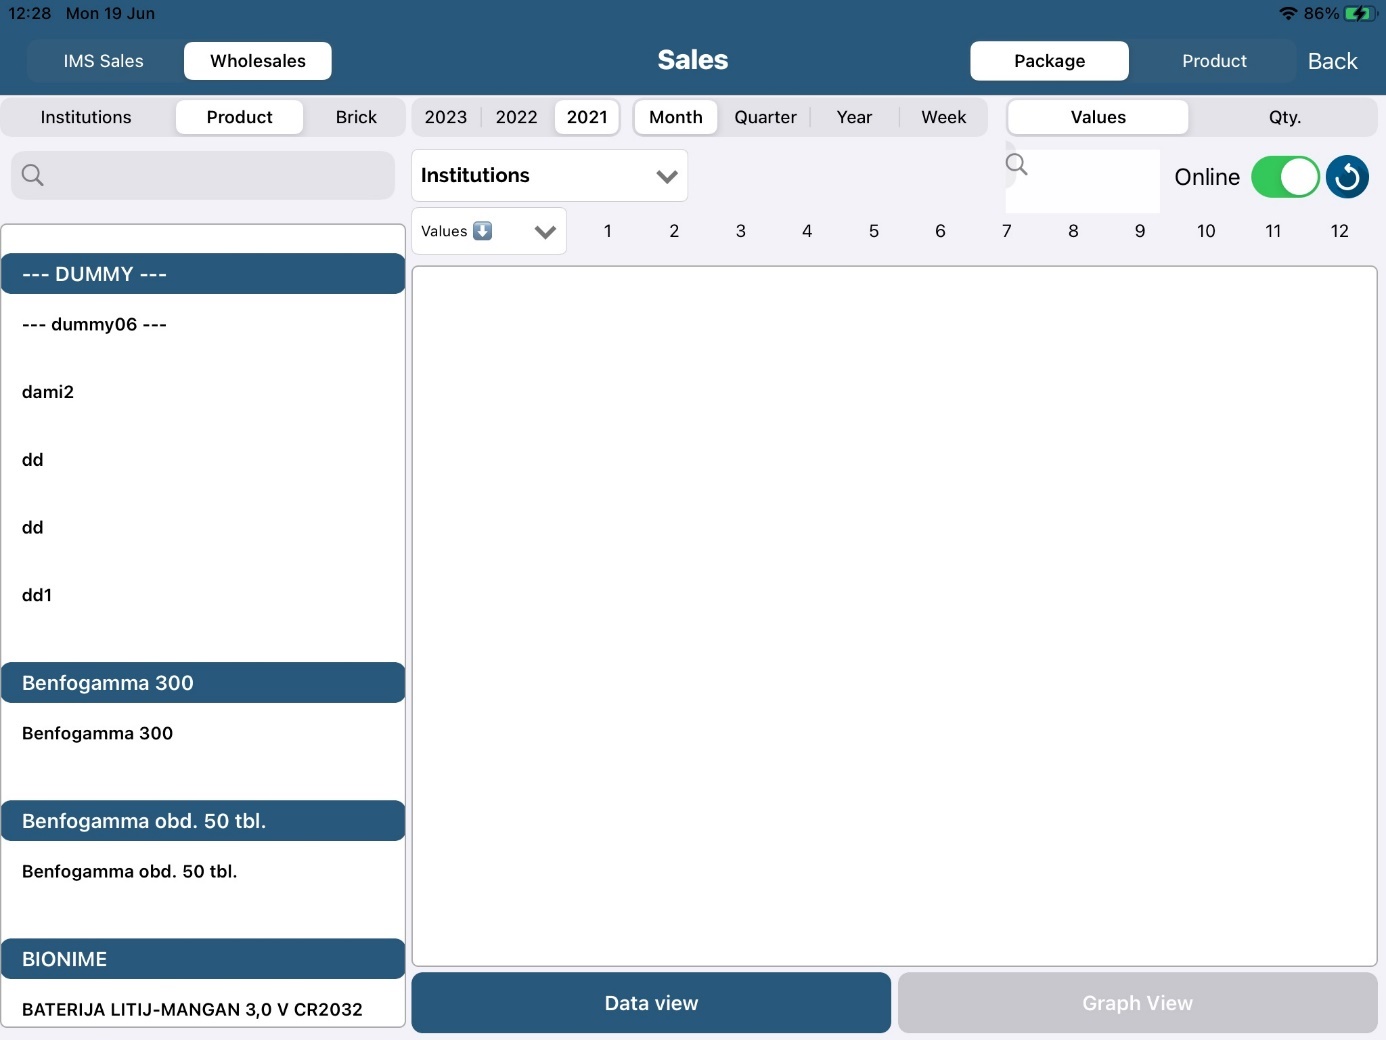Viewport: 1386px width, 1040px height.
Task: Select the Brick tab
Action: click(356, 117)
